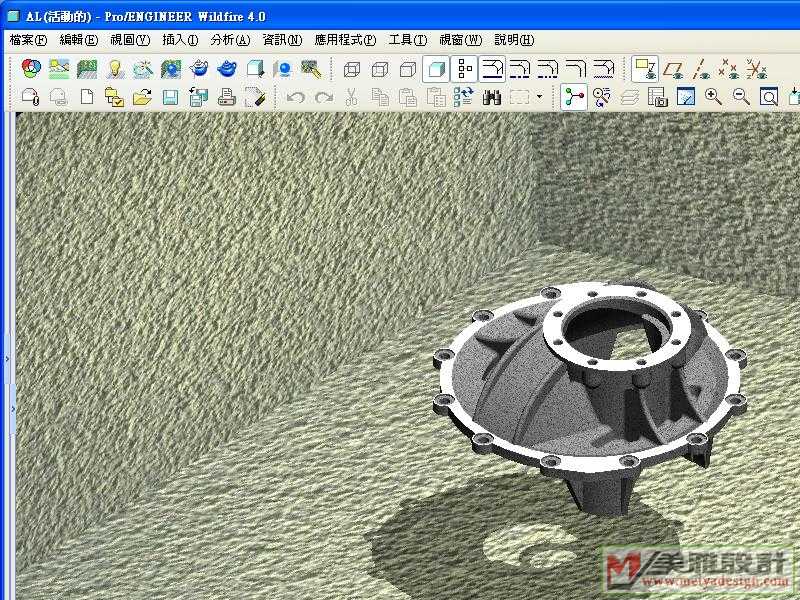Expand the left panel upper arrow handle
Image resolution: width=800 pixels, height=600 pixels.
click(7, 357)
